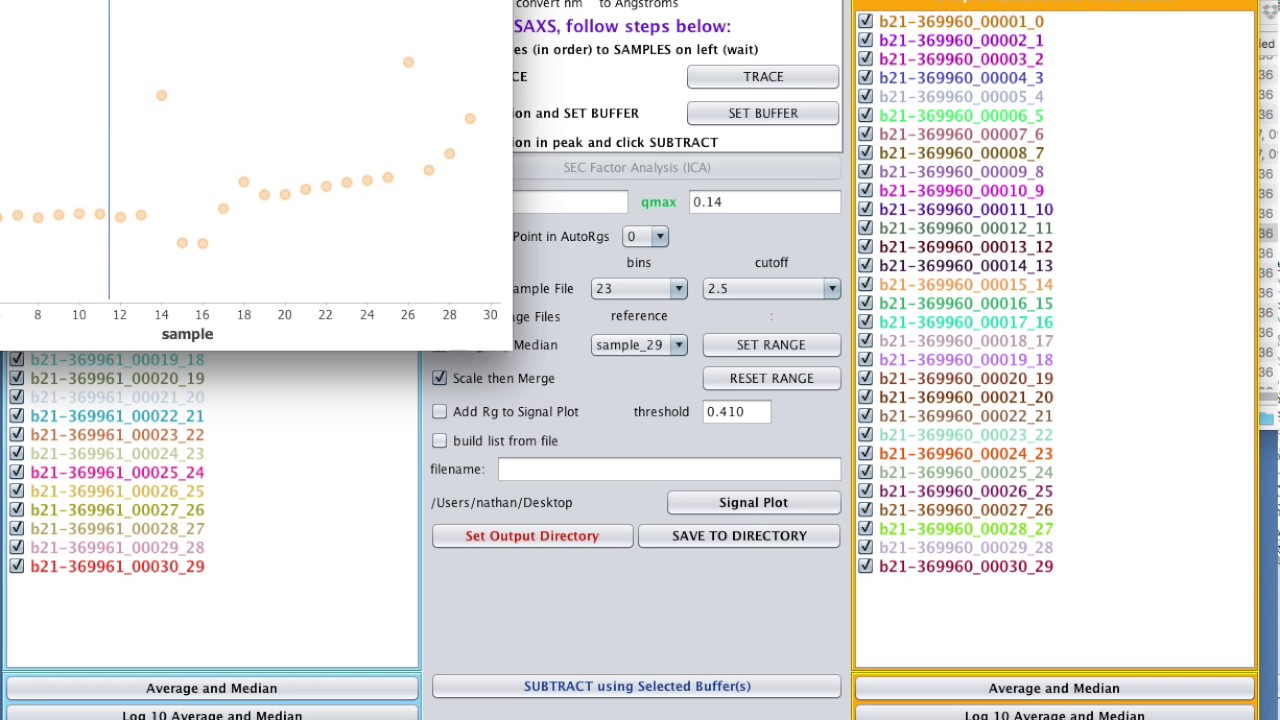Screen dimensions: 1280x720
Task: Select file b21-369960_00003_2
Action: (x=961, y=59)
